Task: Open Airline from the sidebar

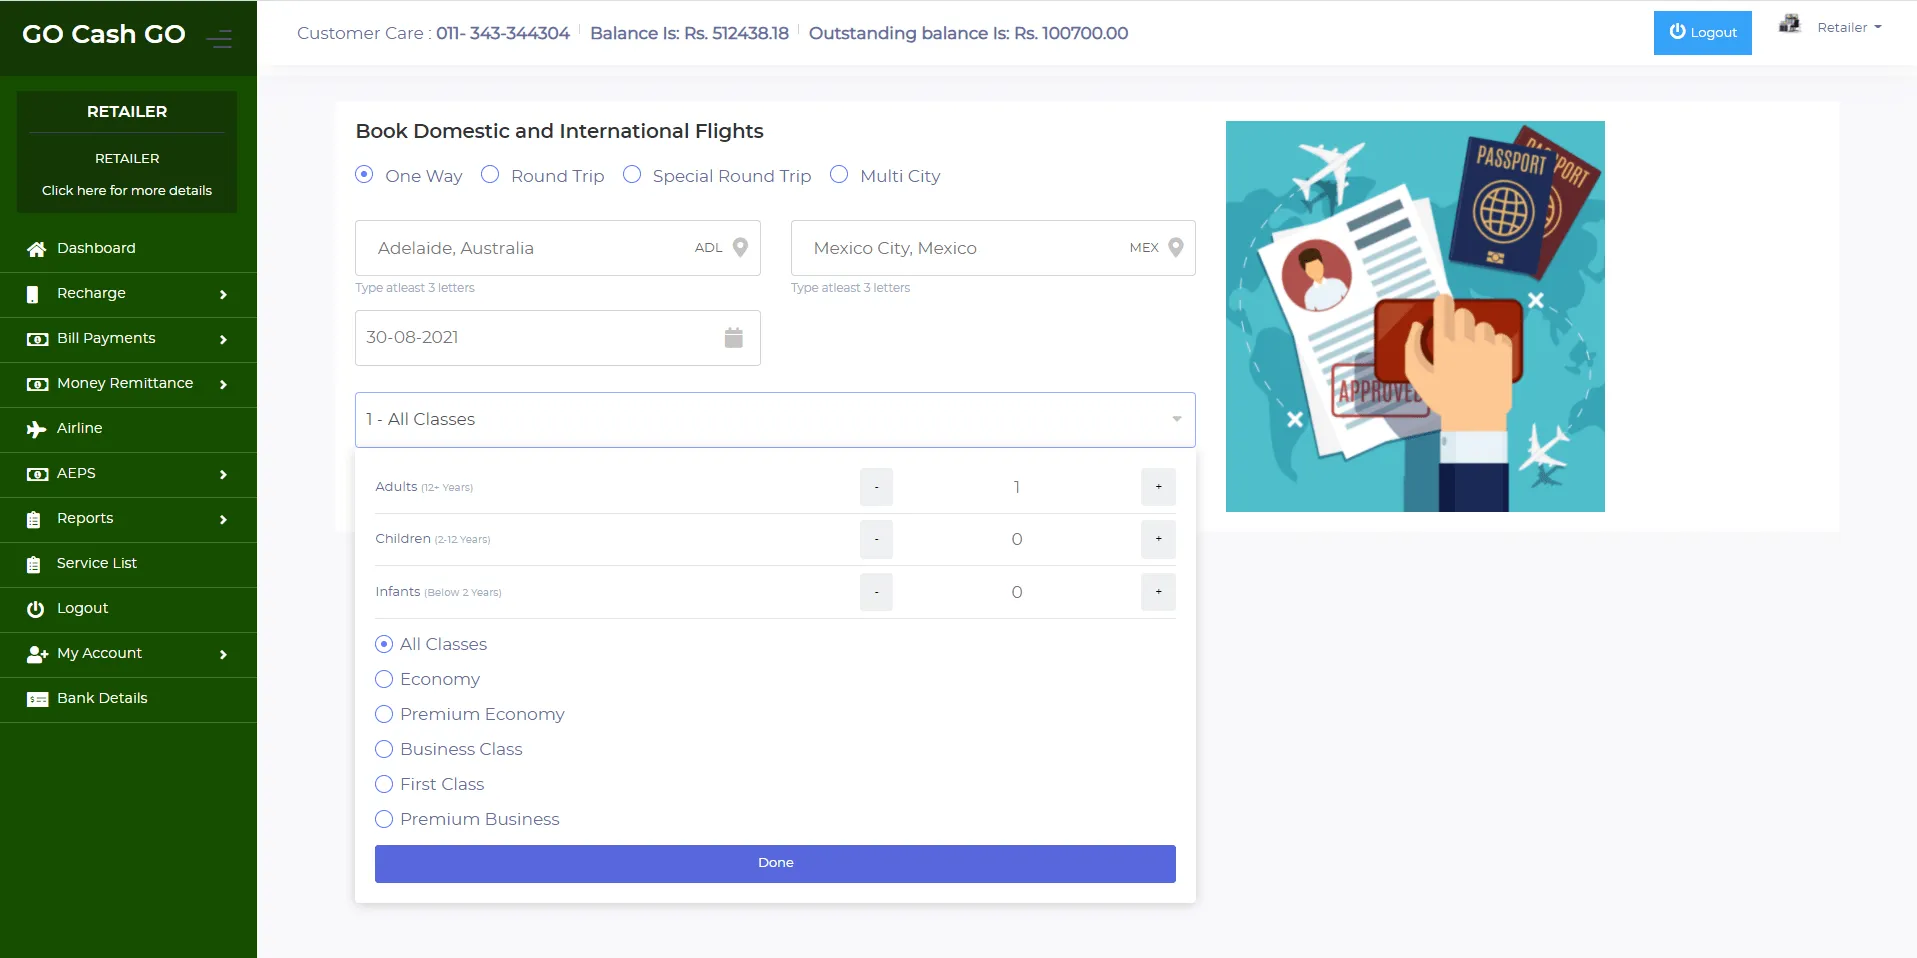Action: (x=80, y=428)
